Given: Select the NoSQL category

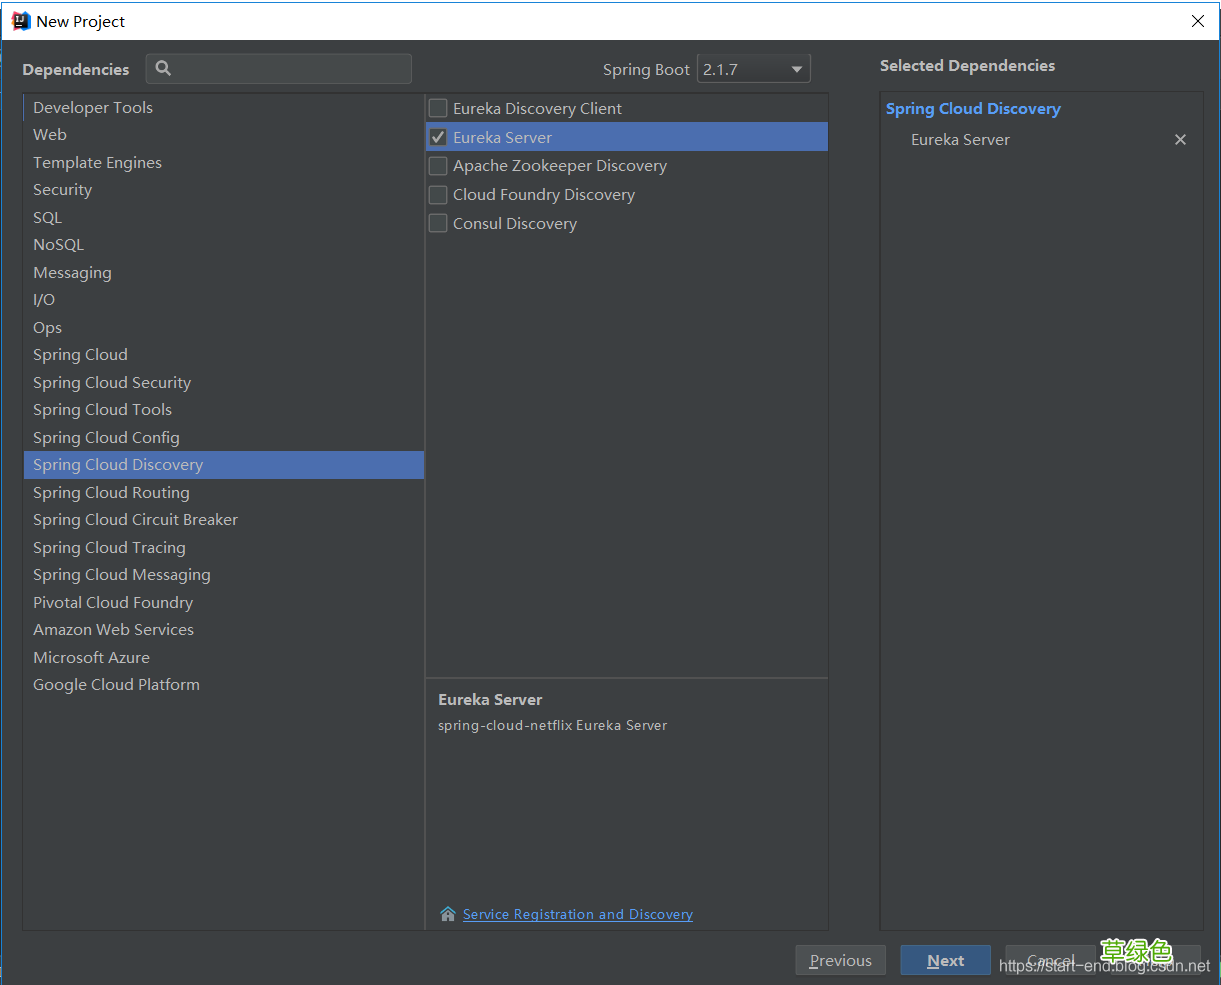Looking at the screenshot, I should (224, 245).
